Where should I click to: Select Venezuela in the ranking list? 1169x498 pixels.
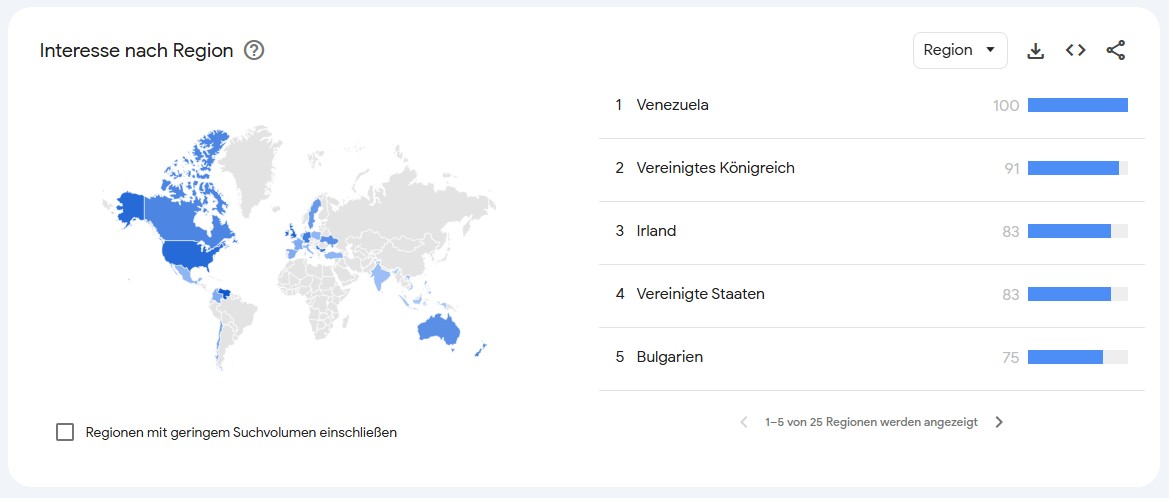click(672, 105)
